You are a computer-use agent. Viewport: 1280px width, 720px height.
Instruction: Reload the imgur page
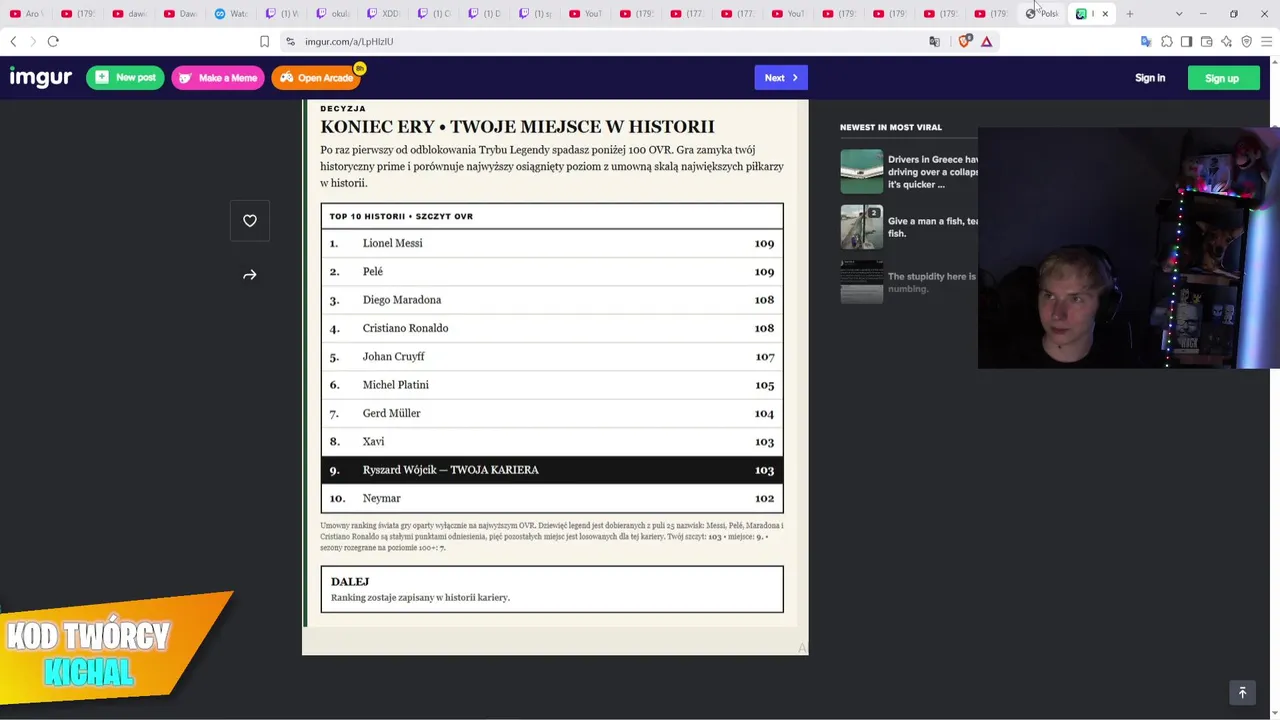click(53, 41)
